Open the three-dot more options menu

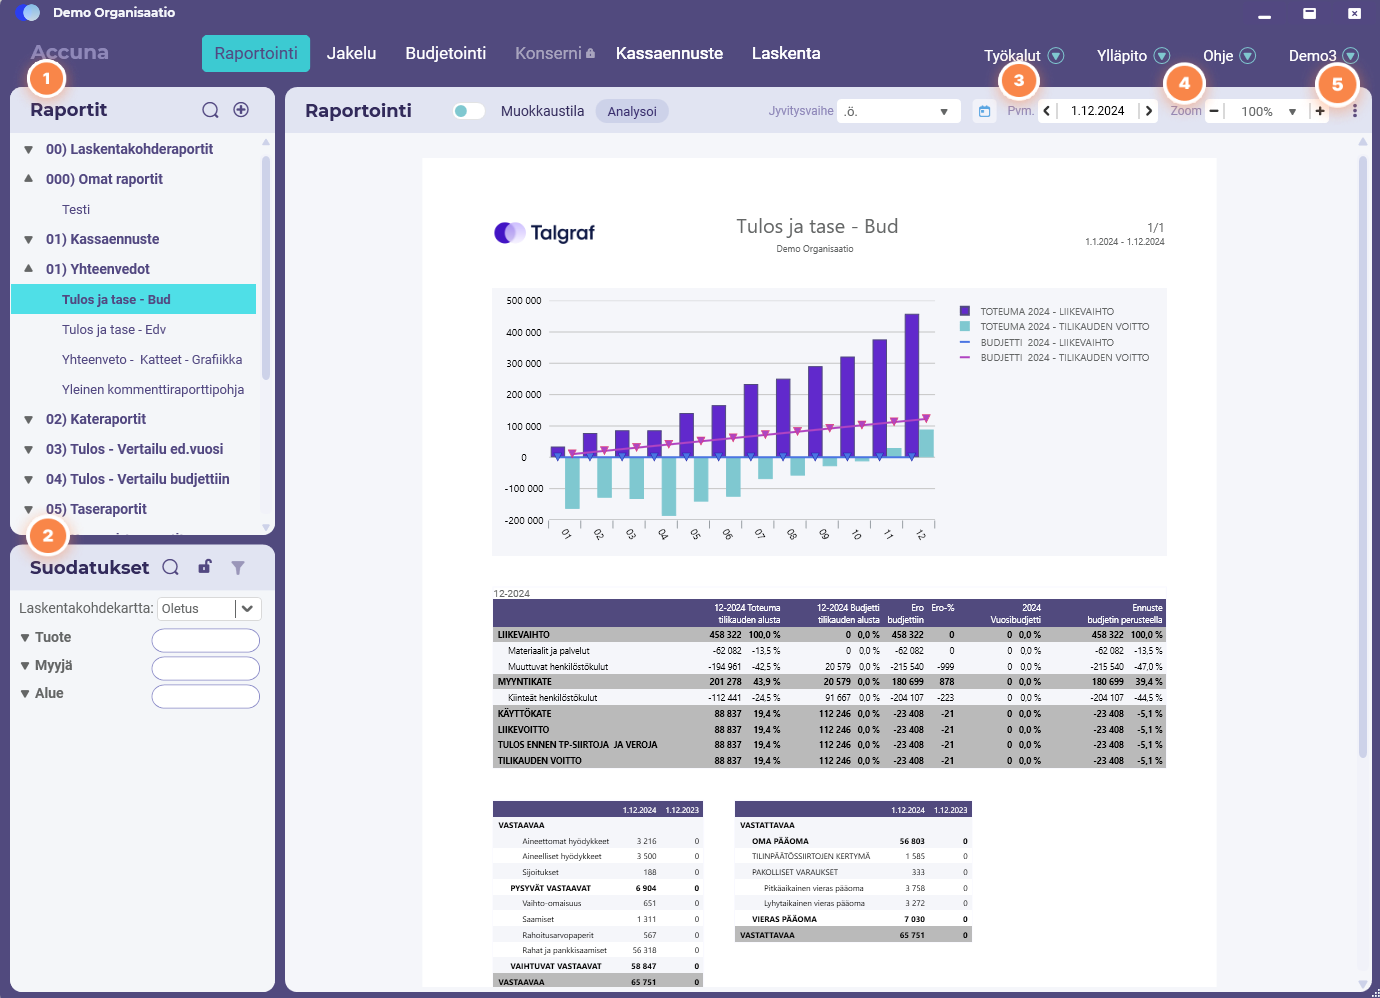pyautogui.click(x=1355, y=111)
